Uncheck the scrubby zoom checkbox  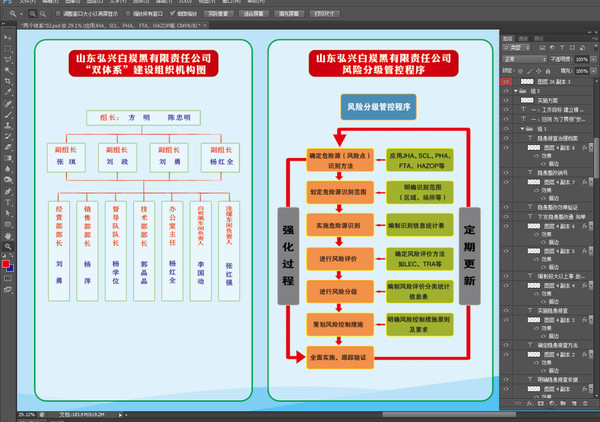tap(173, 13)
